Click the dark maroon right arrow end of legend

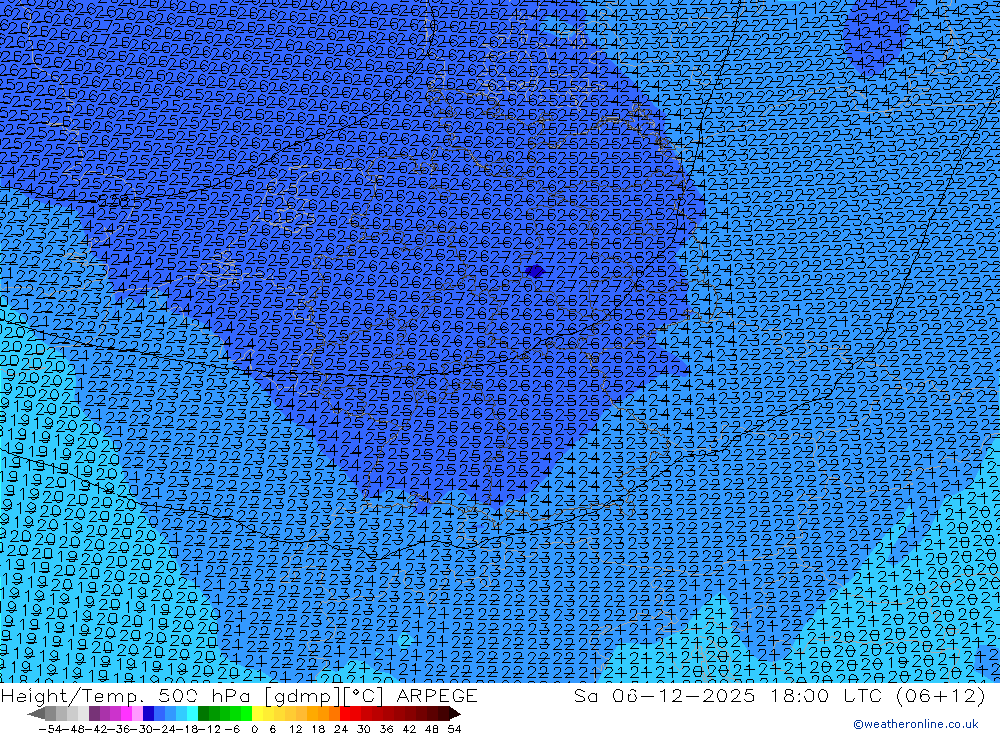pos(455,713)
